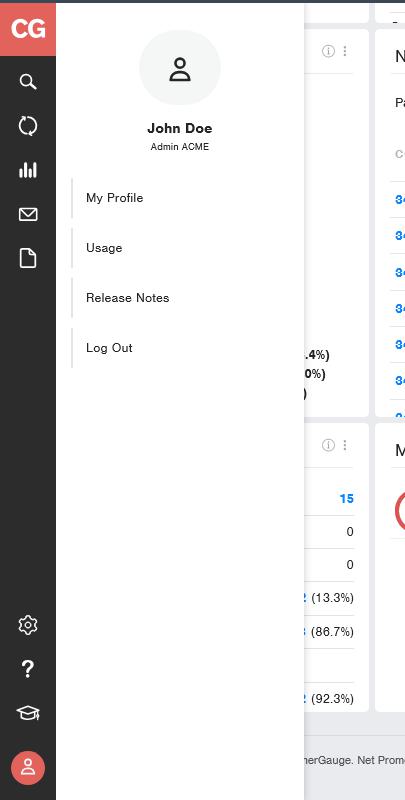Open the settings gear icon
Image resolution: width=405 pixels, height=800 pixels.
pos(28,625)
